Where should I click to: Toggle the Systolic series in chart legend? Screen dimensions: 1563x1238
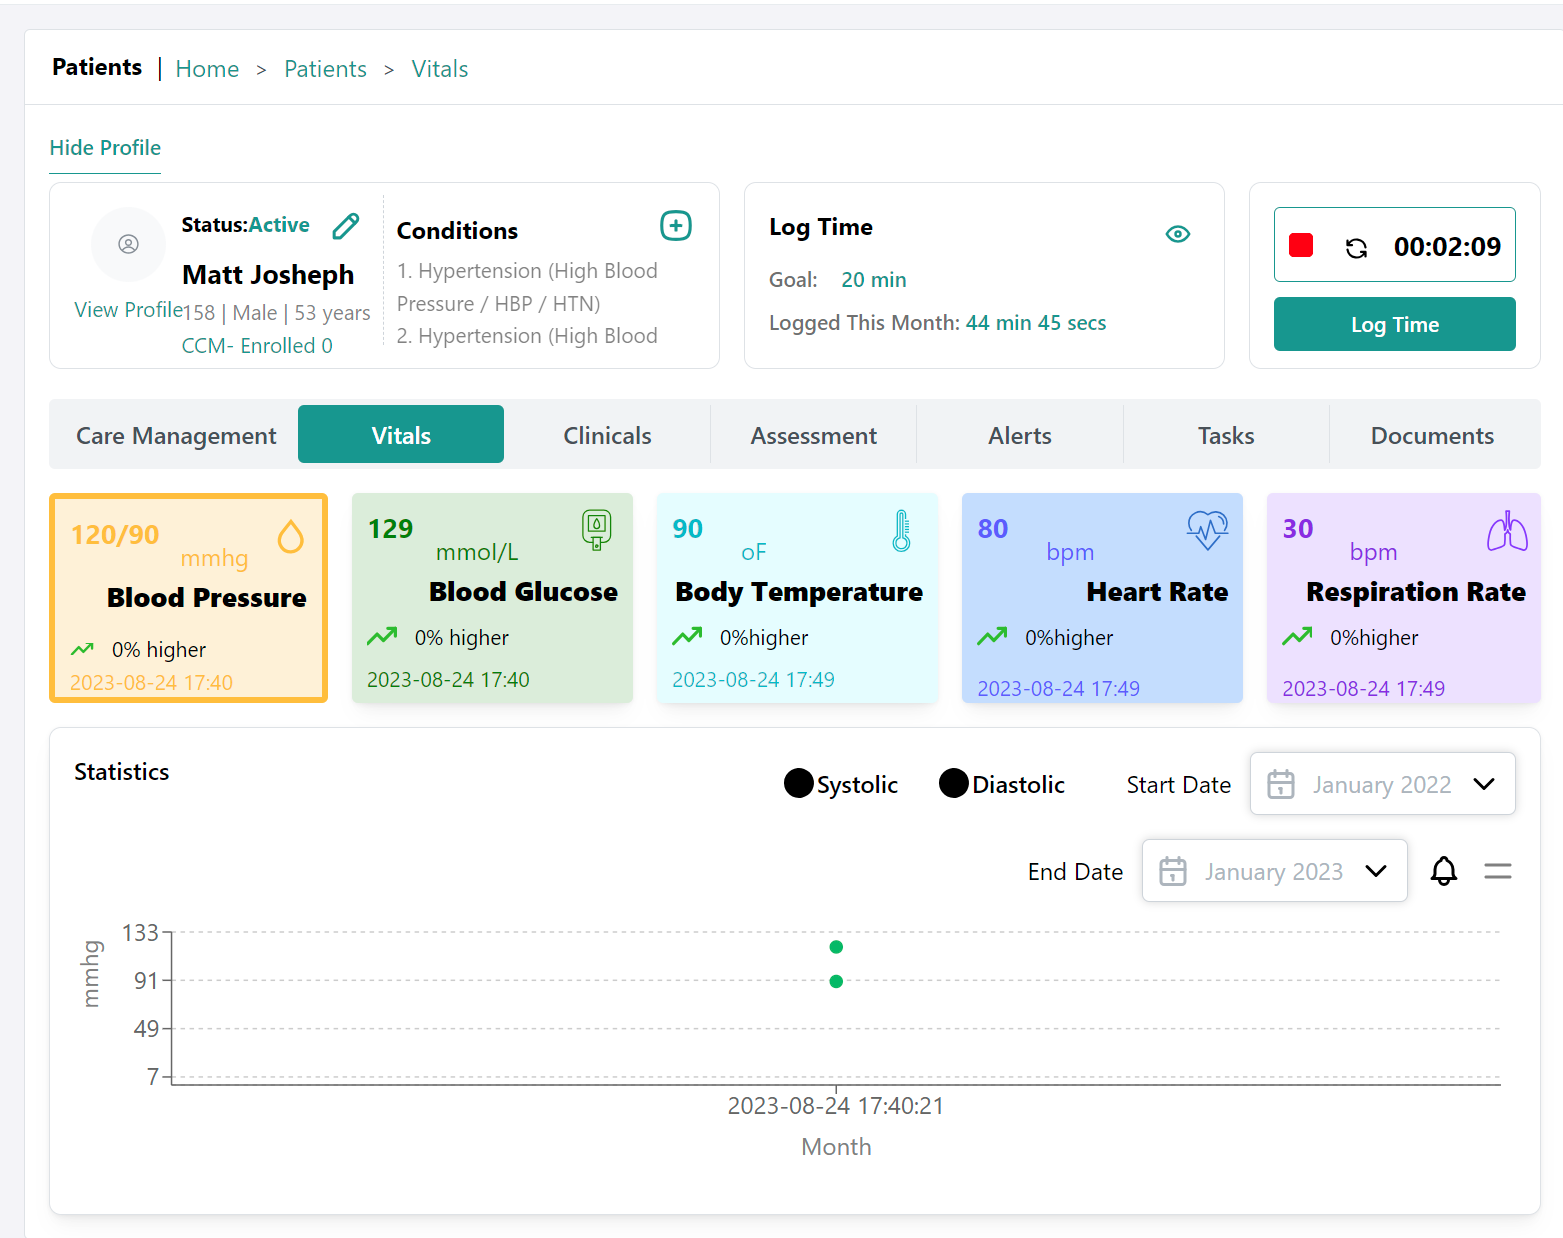click(x=841, y=784)
